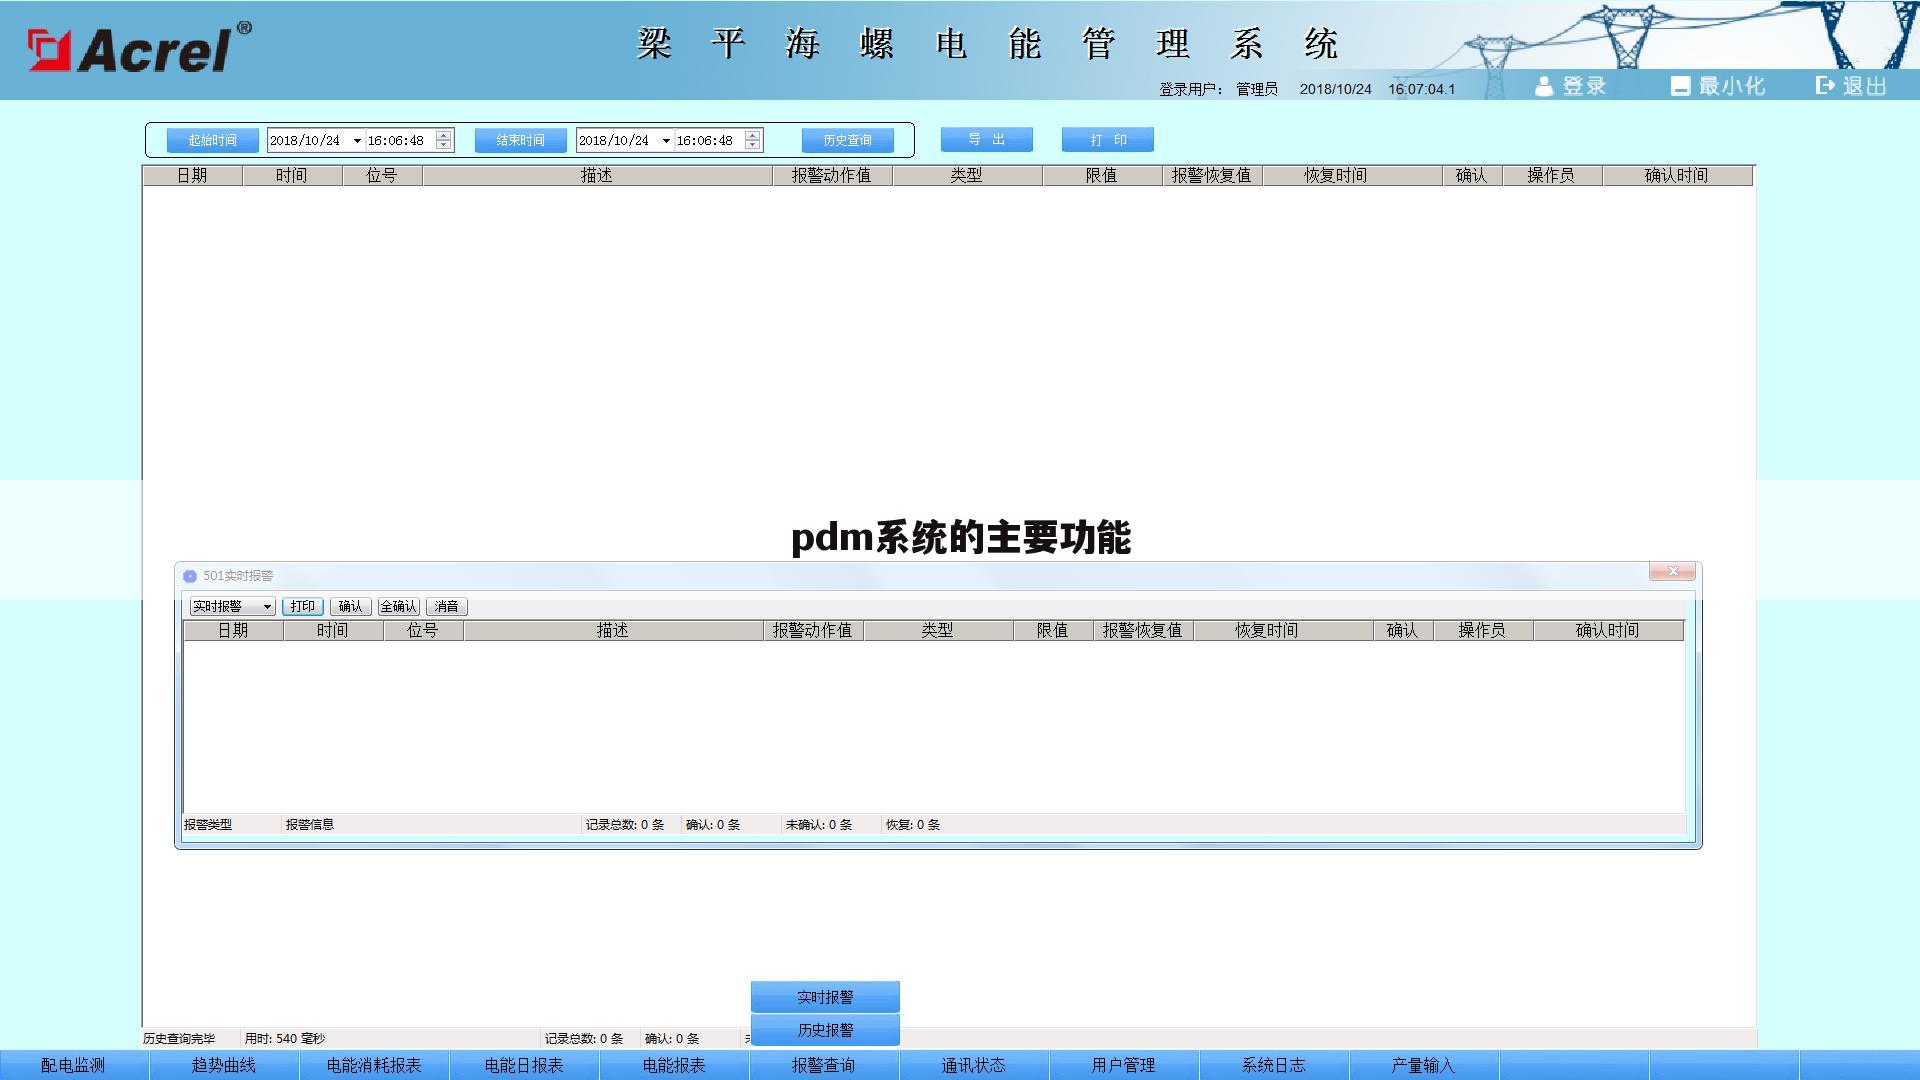1920x1080 pixels.
Task: Click the 最小化 icon button
Action: [x=1680, y=87]
